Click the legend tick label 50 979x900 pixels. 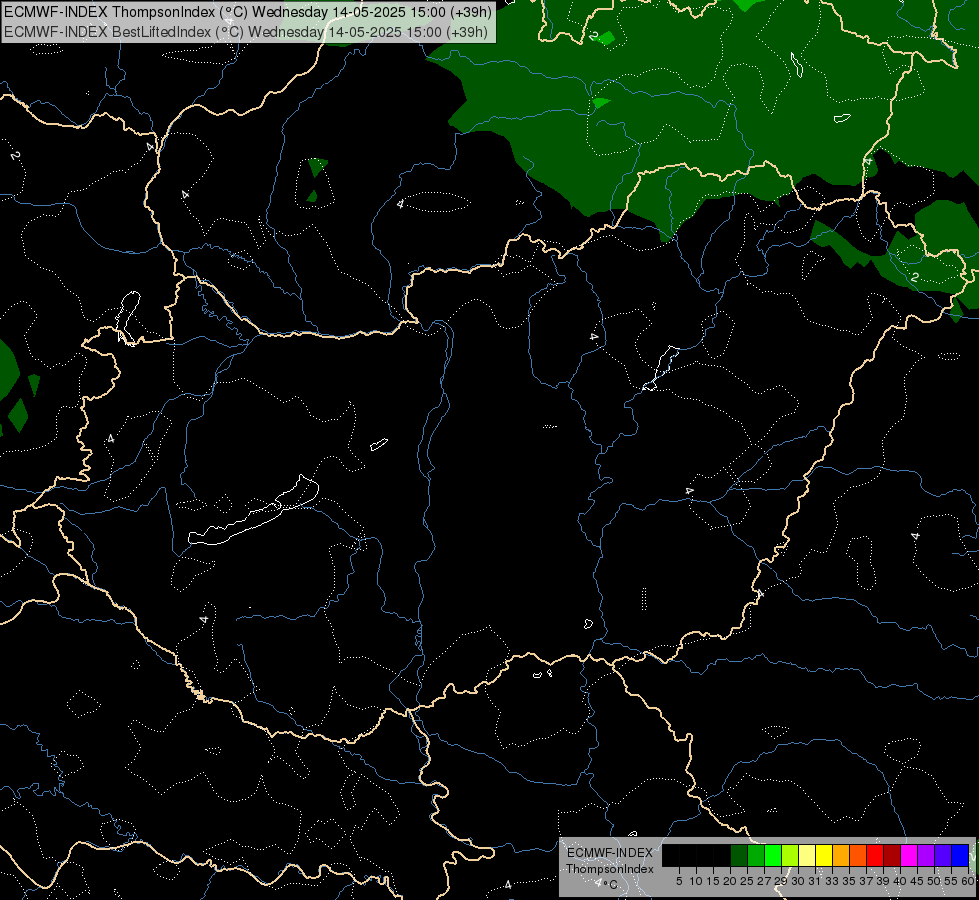pyautogui.click(x=934, y=881)
